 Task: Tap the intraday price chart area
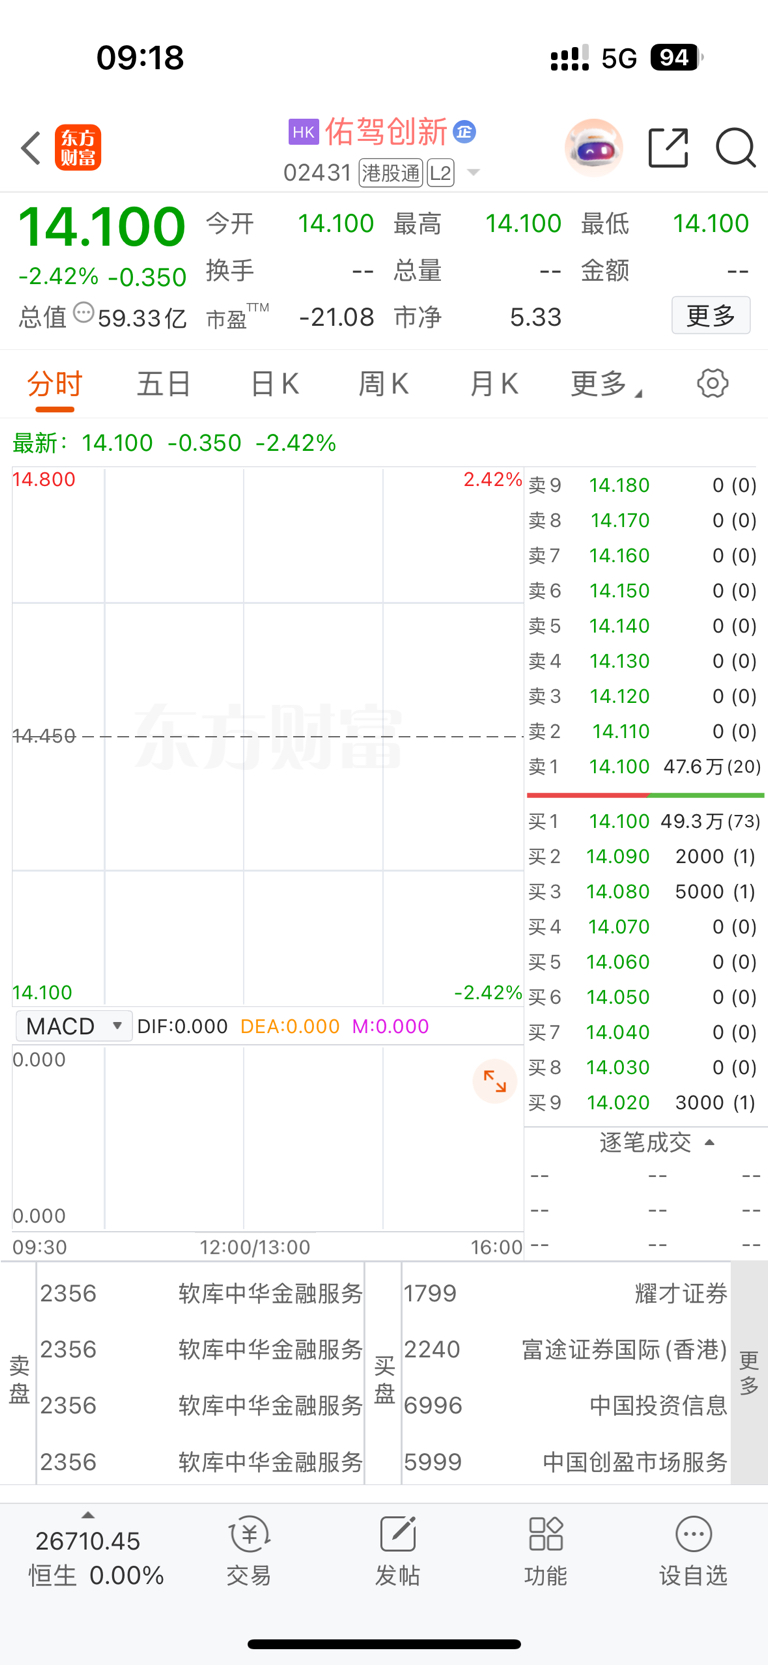pyautogui.click(x=268, y=736)
